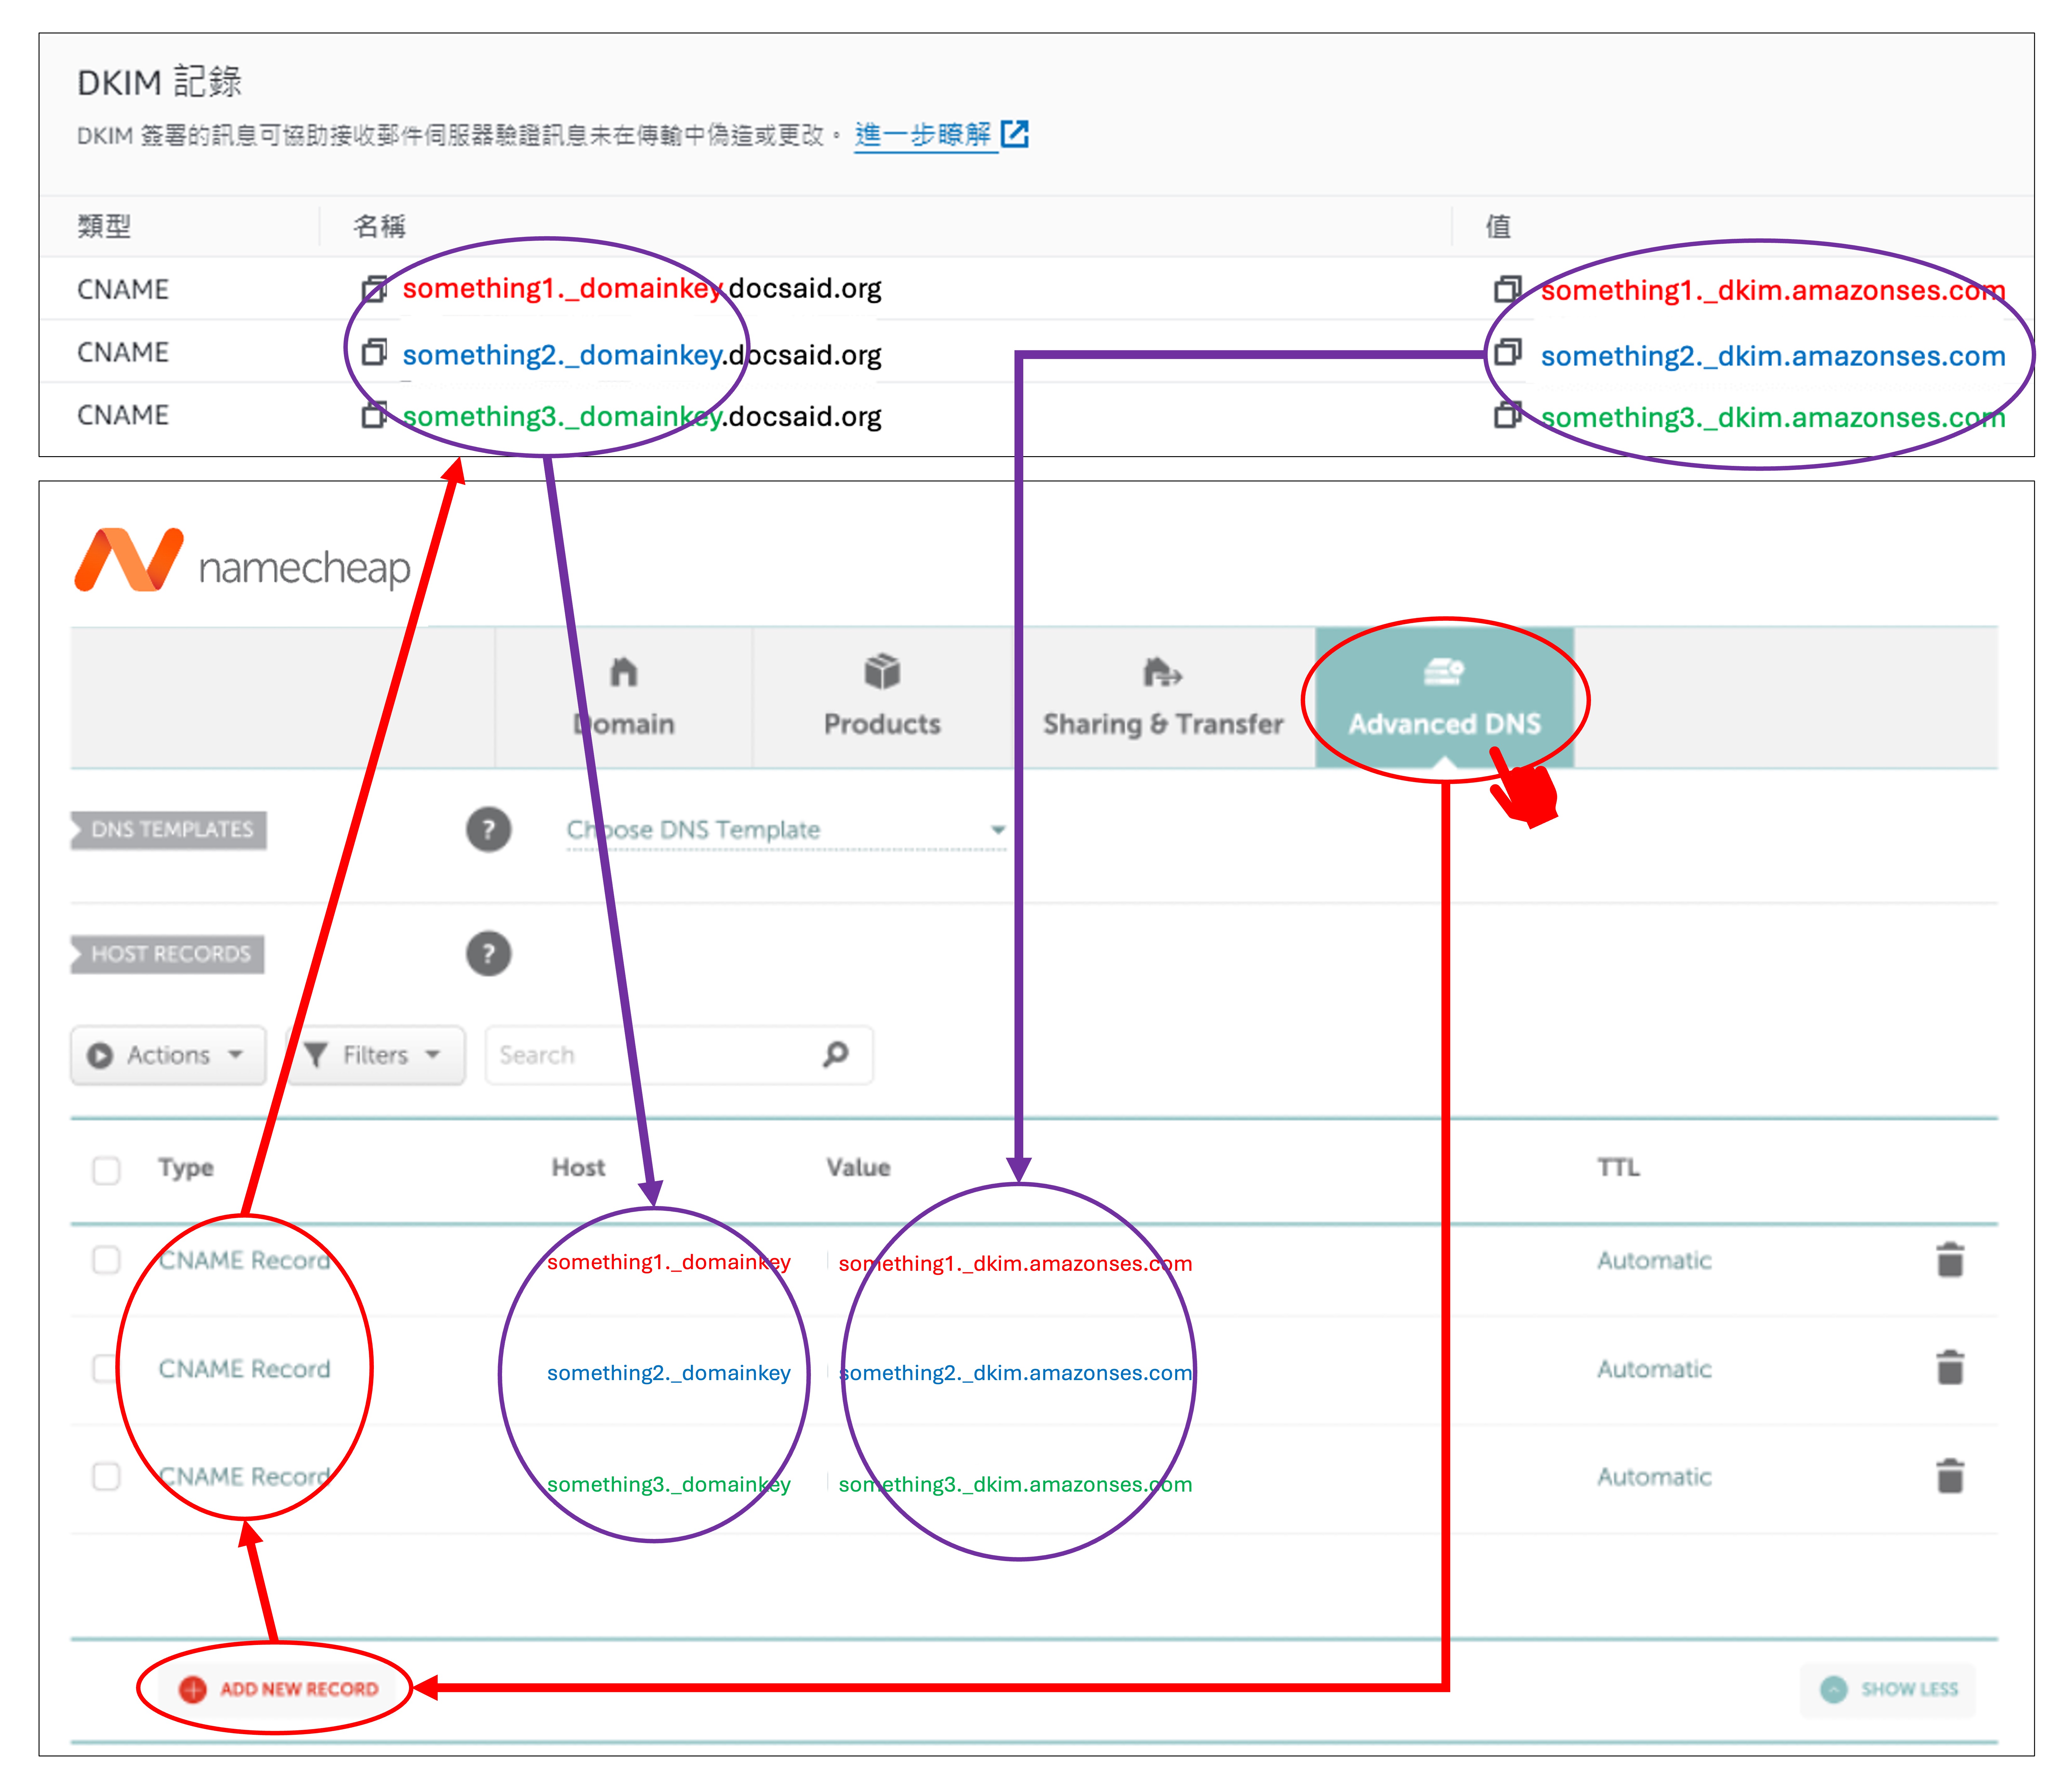Click into the Search field
Viewport: 2072px width, 1791px height.
point(679,1055)
